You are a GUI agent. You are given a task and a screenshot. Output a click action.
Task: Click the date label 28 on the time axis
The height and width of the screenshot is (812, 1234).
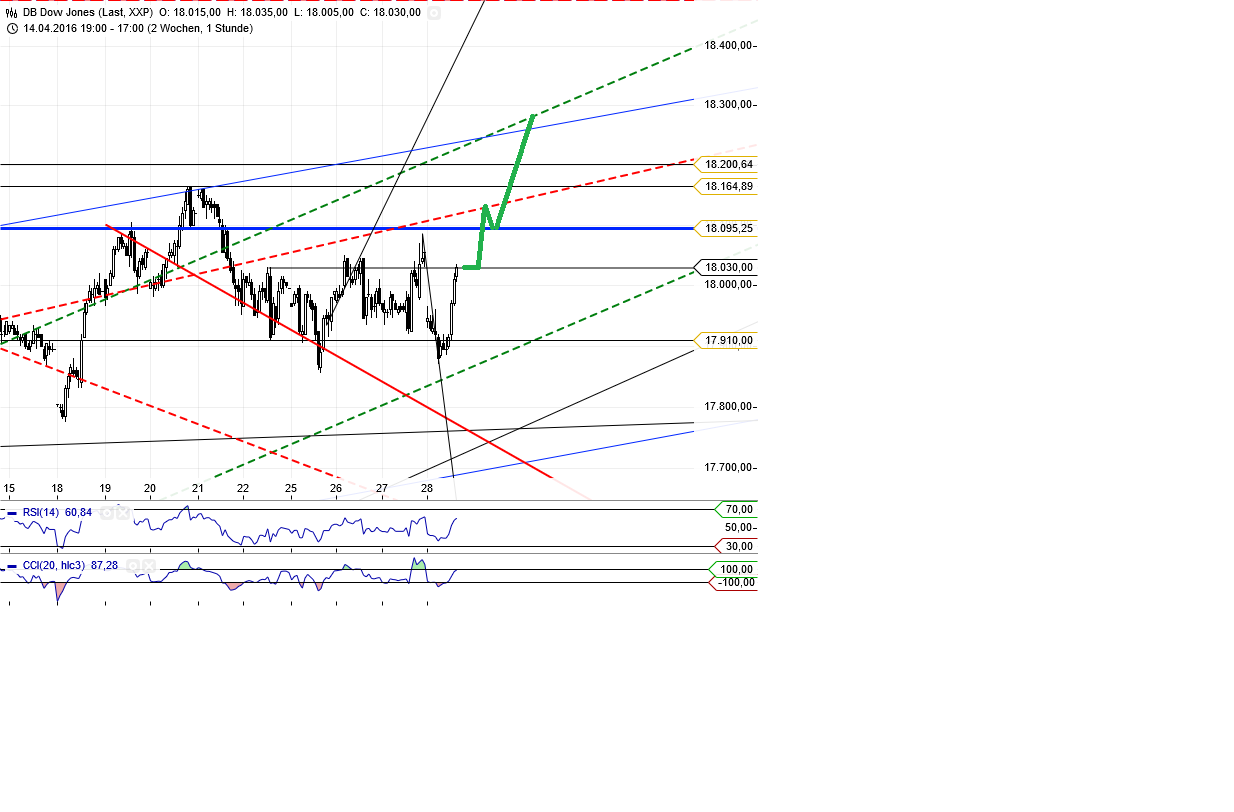coord(427,488)
